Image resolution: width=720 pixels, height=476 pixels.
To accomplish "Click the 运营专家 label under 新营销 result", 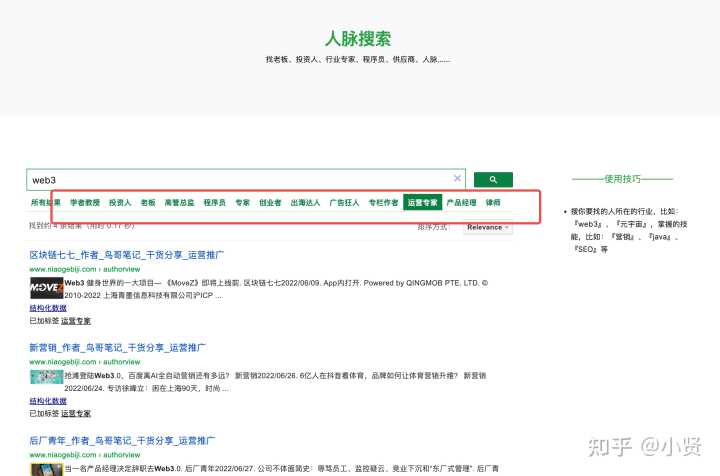I will pyautogui.click(x=76, y=414).
